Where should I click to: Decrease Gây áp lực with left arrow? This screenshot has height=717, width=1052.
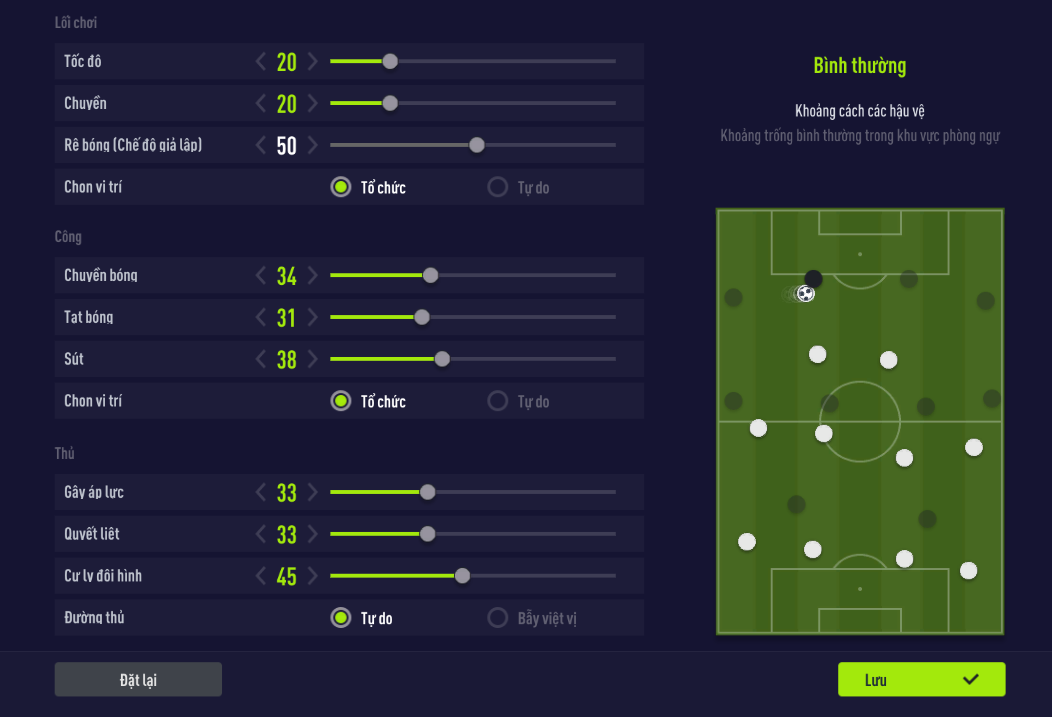(x=261, y=492)
